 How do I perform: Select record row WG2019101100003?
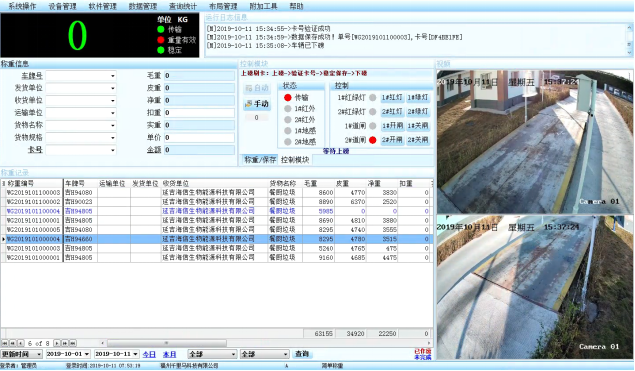217,192
